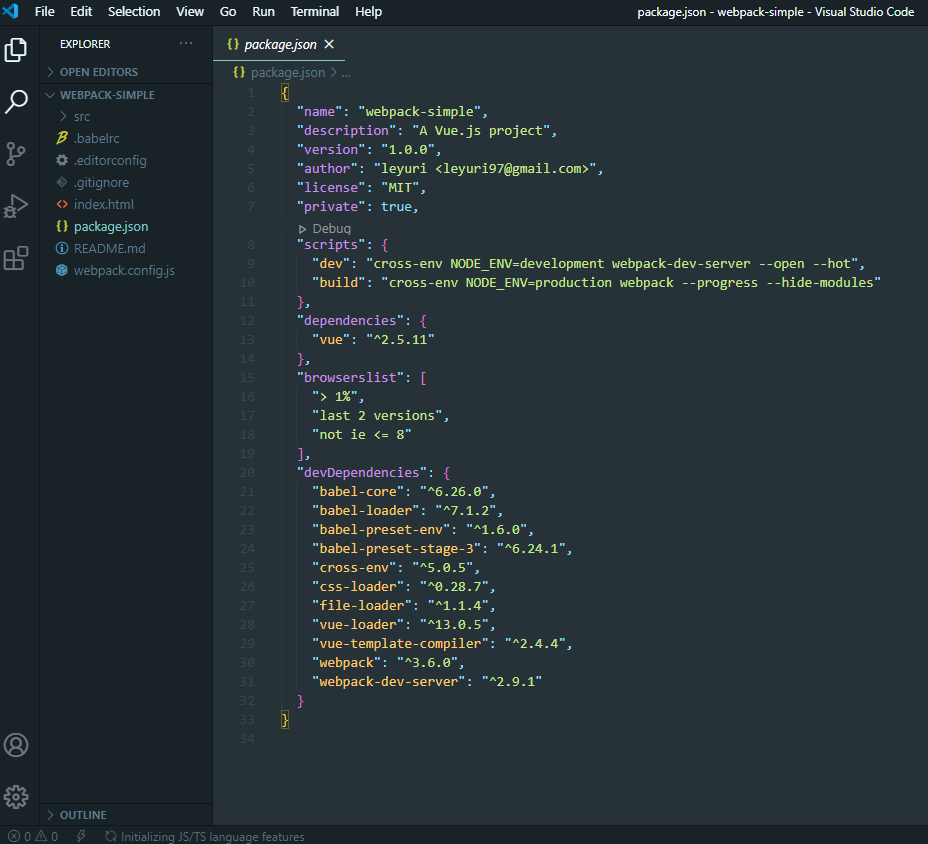Open the Manage gear icon

pos(16,797)
